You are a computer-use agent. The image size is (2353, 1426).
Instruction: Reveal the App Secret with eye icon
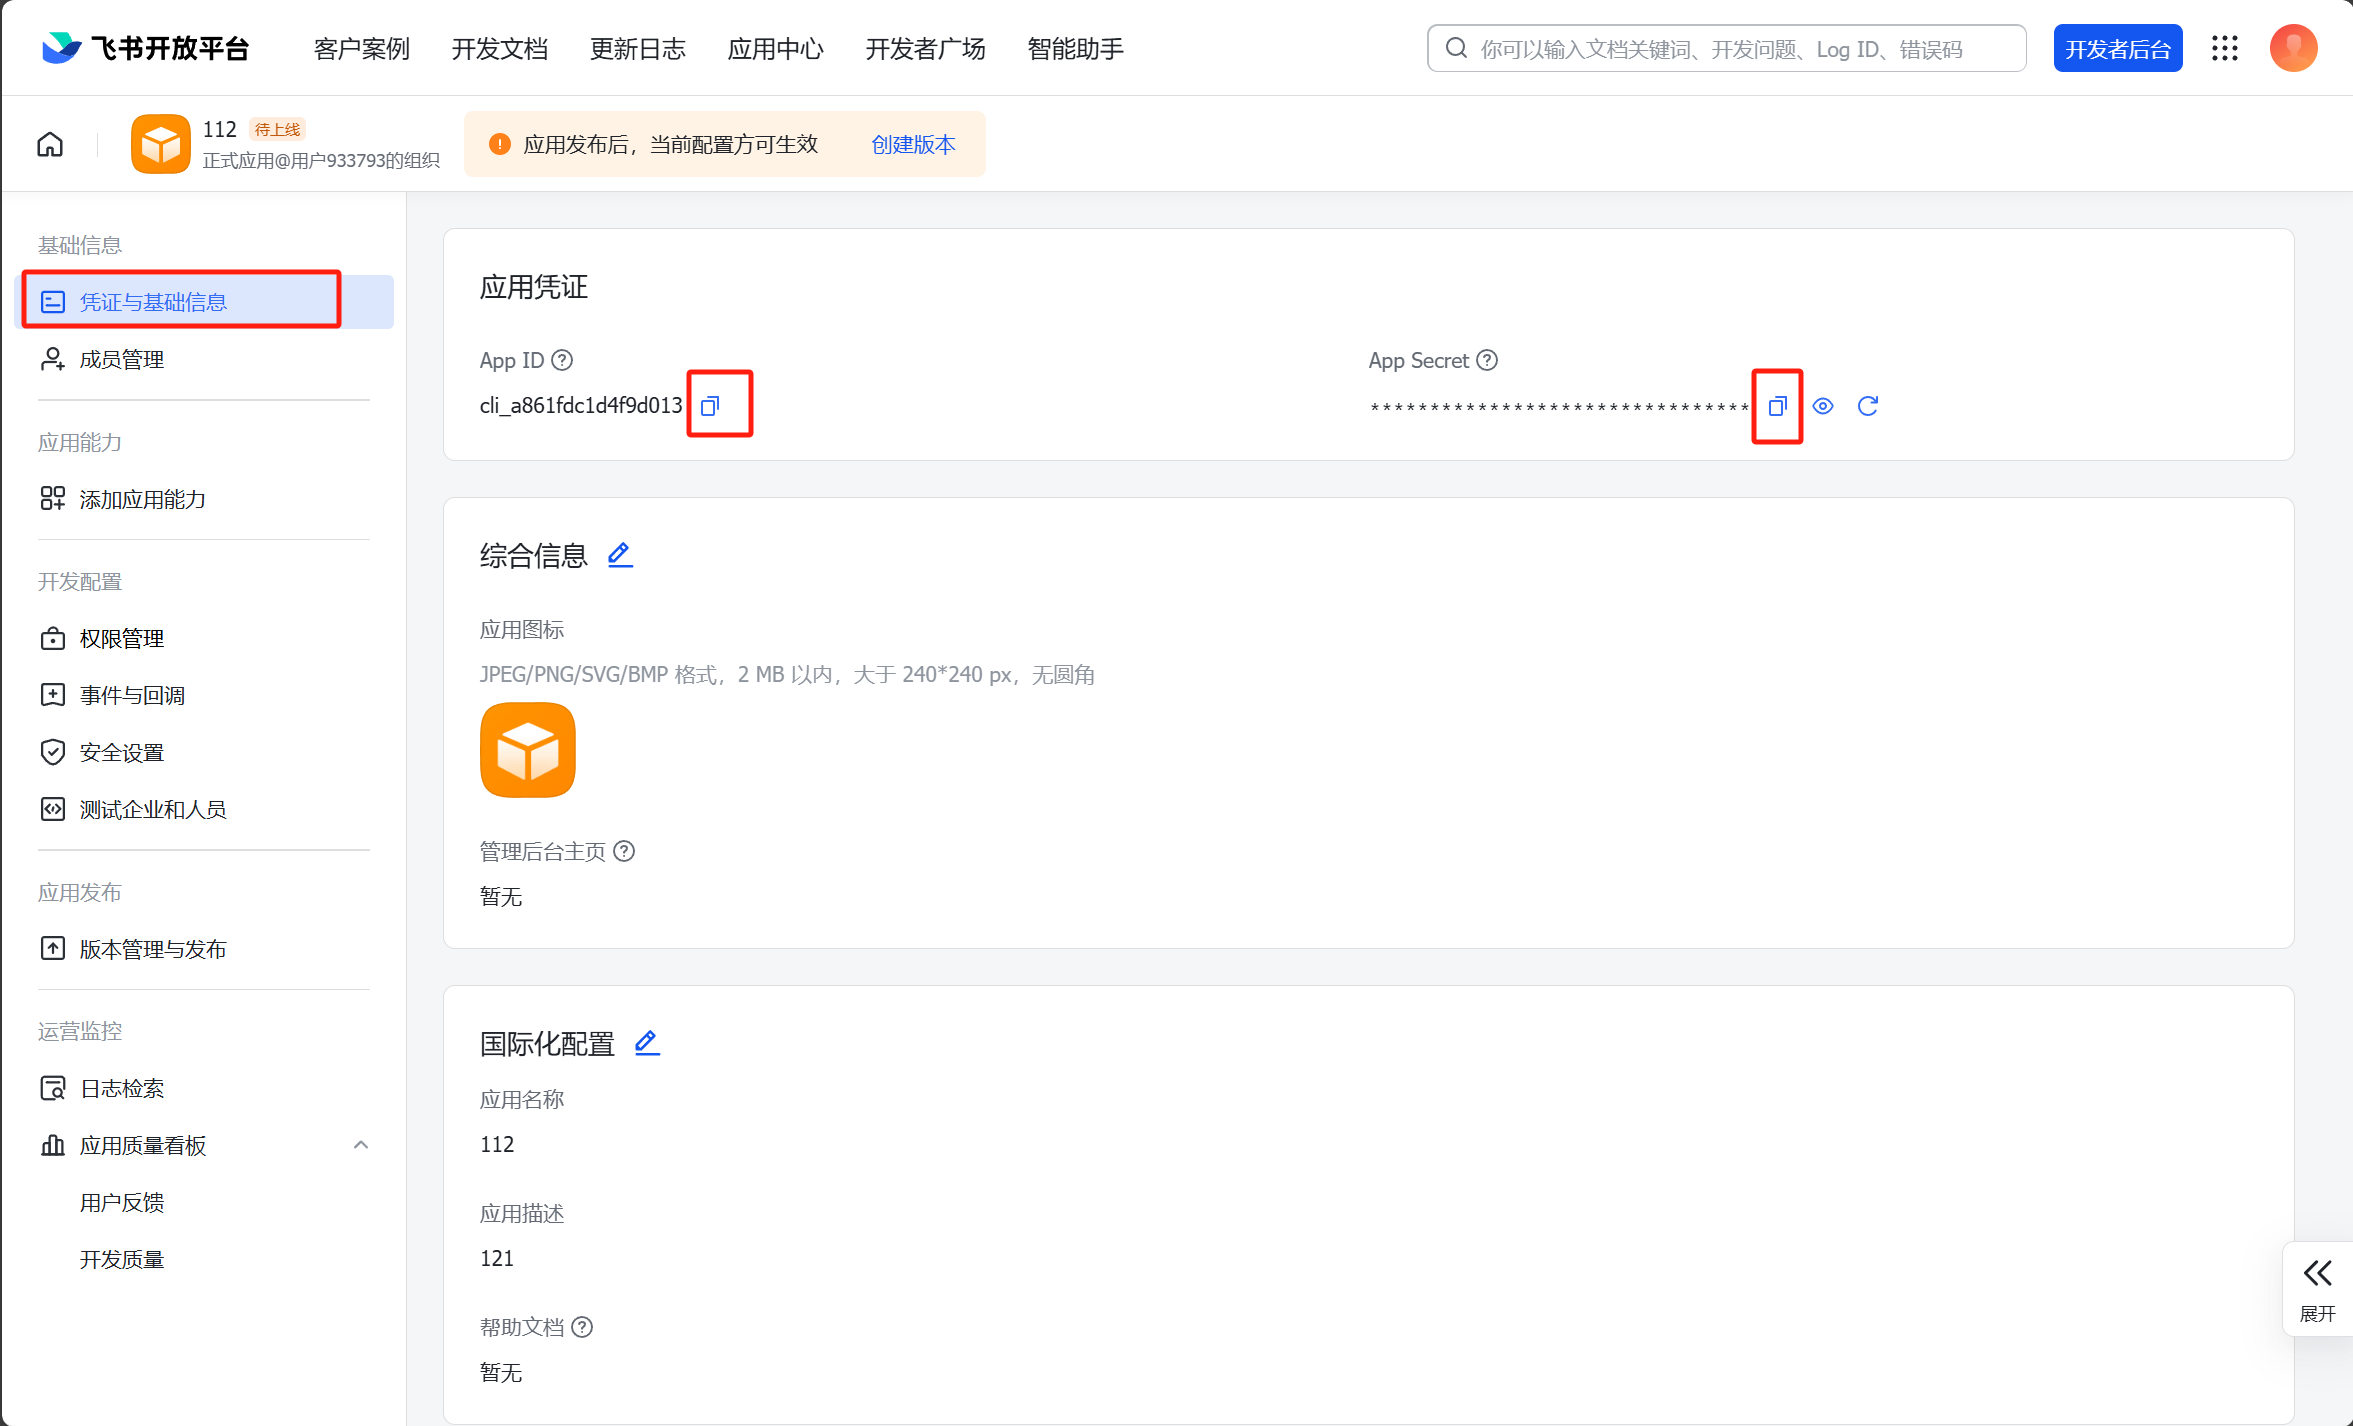[1823, 406]
